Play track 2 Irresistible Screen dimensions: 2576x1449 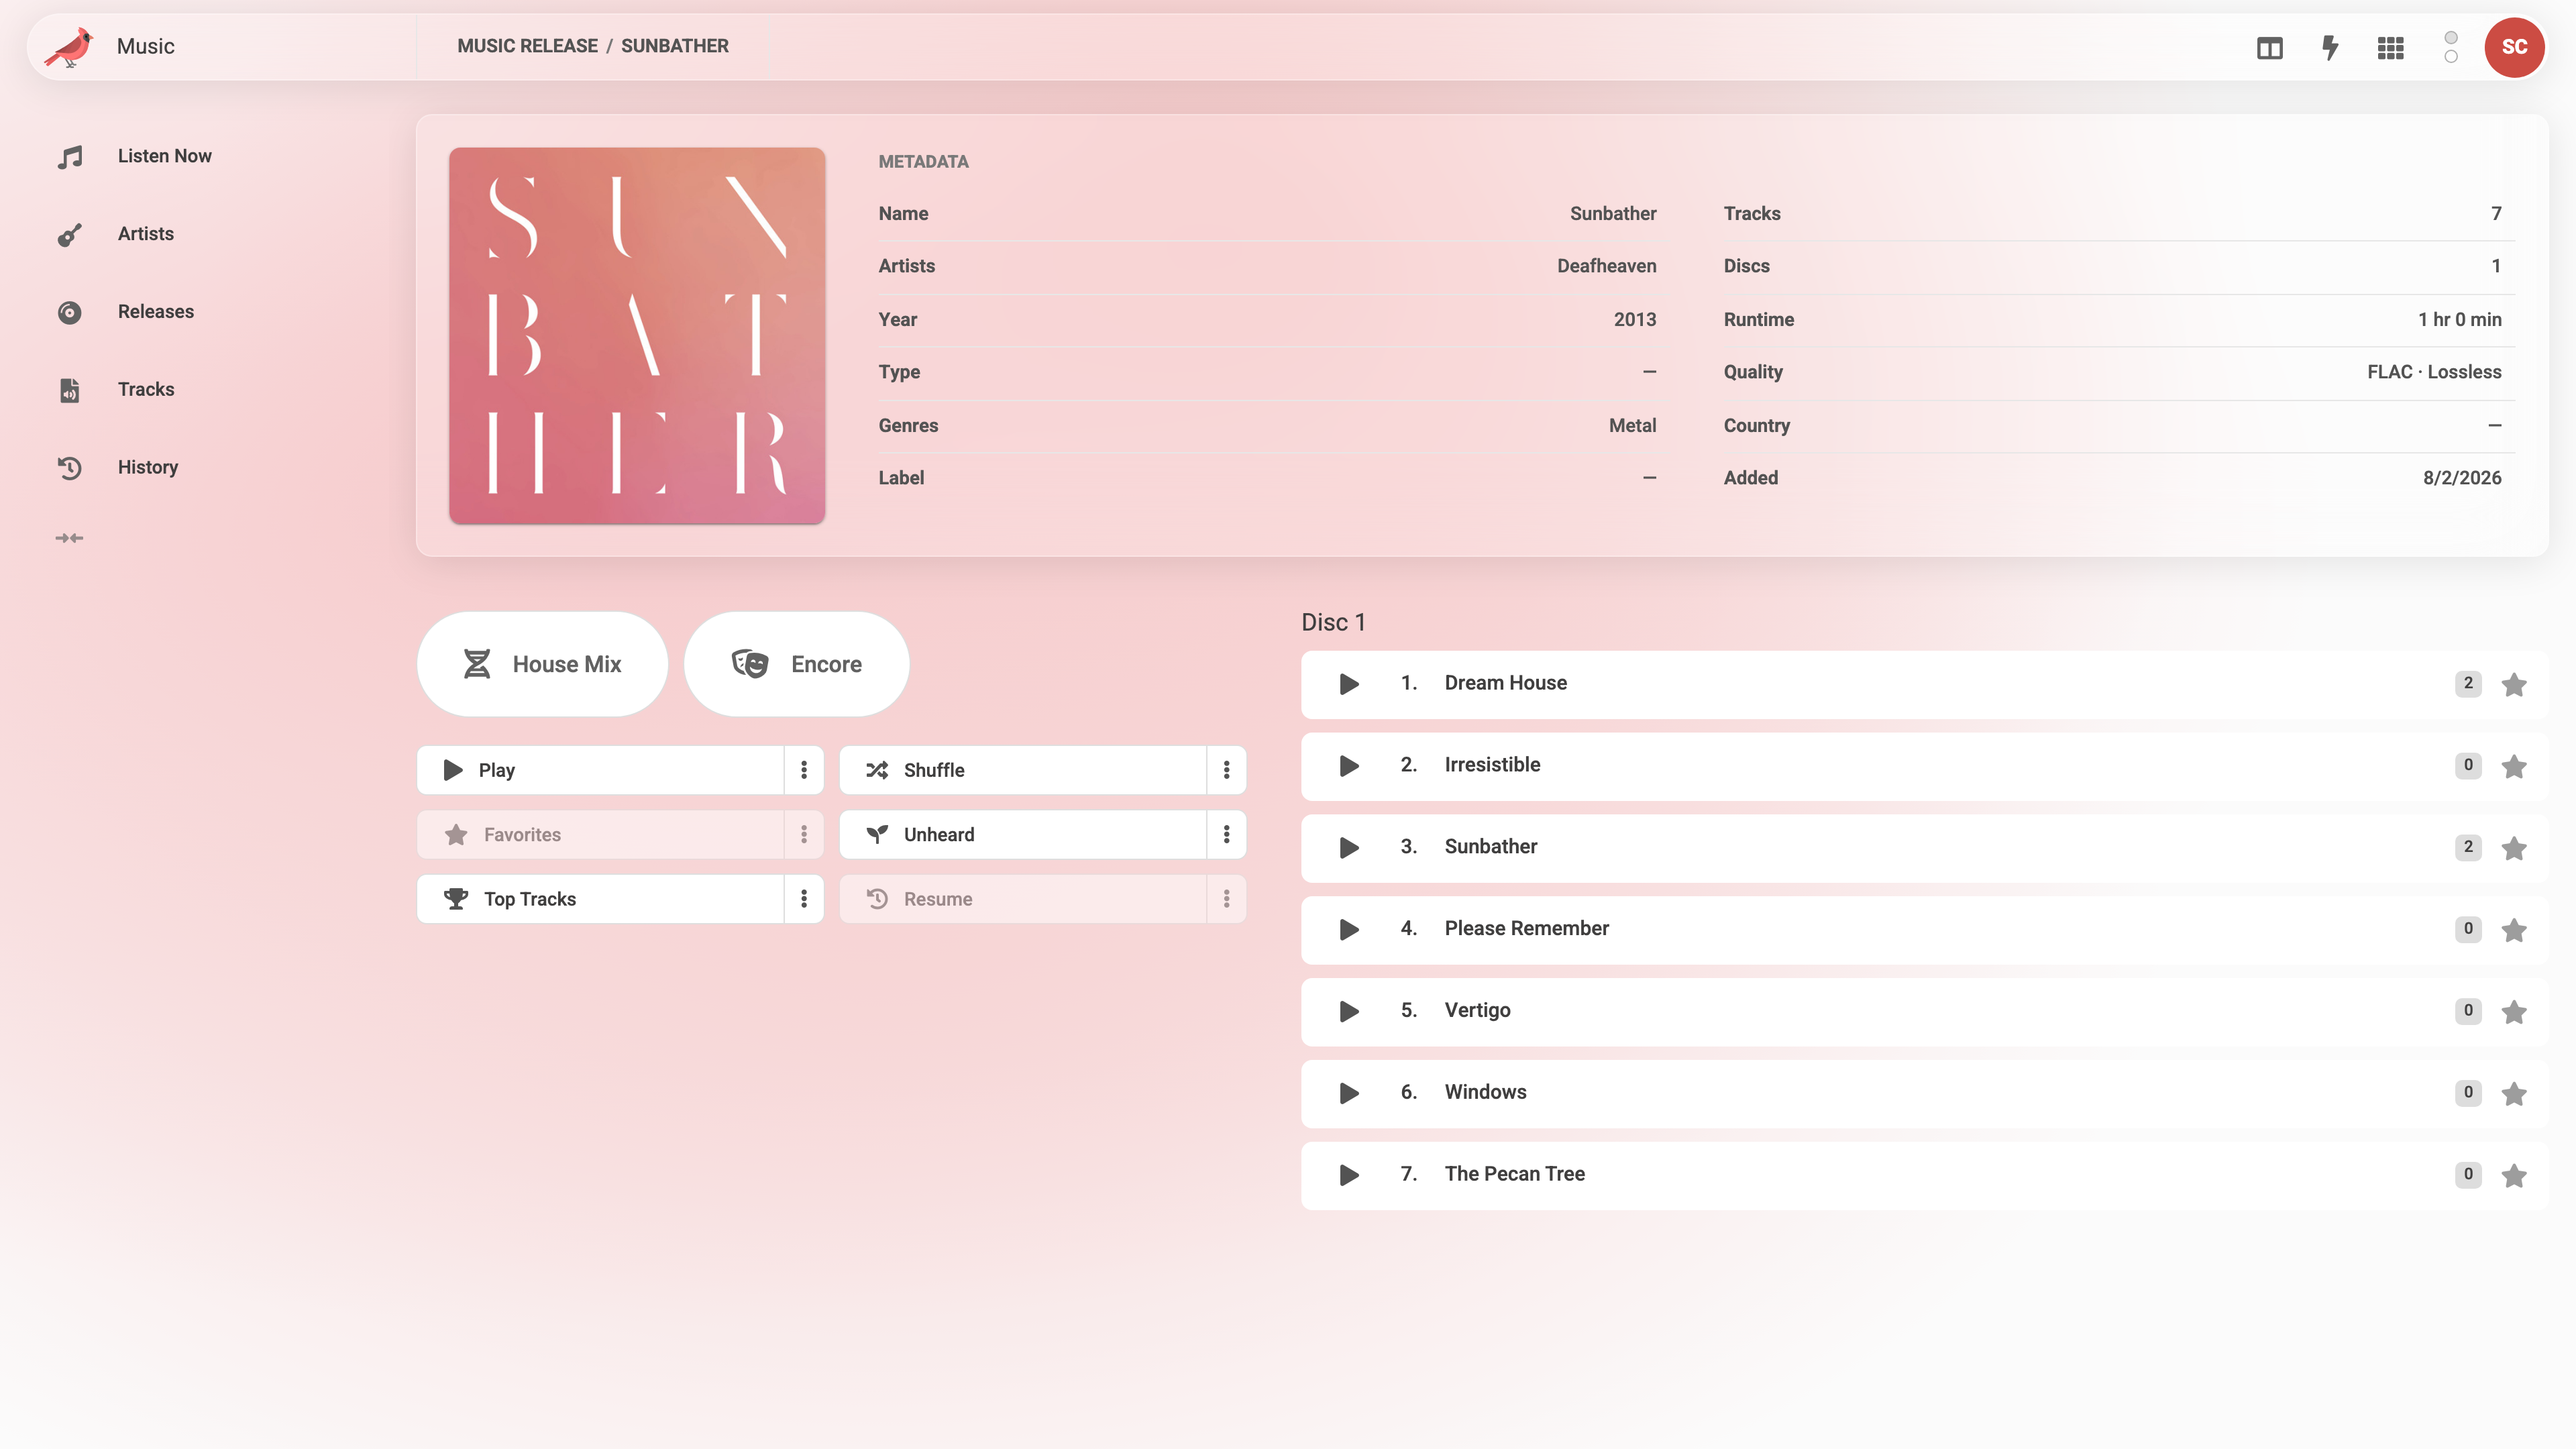[x=1349, y=766]
